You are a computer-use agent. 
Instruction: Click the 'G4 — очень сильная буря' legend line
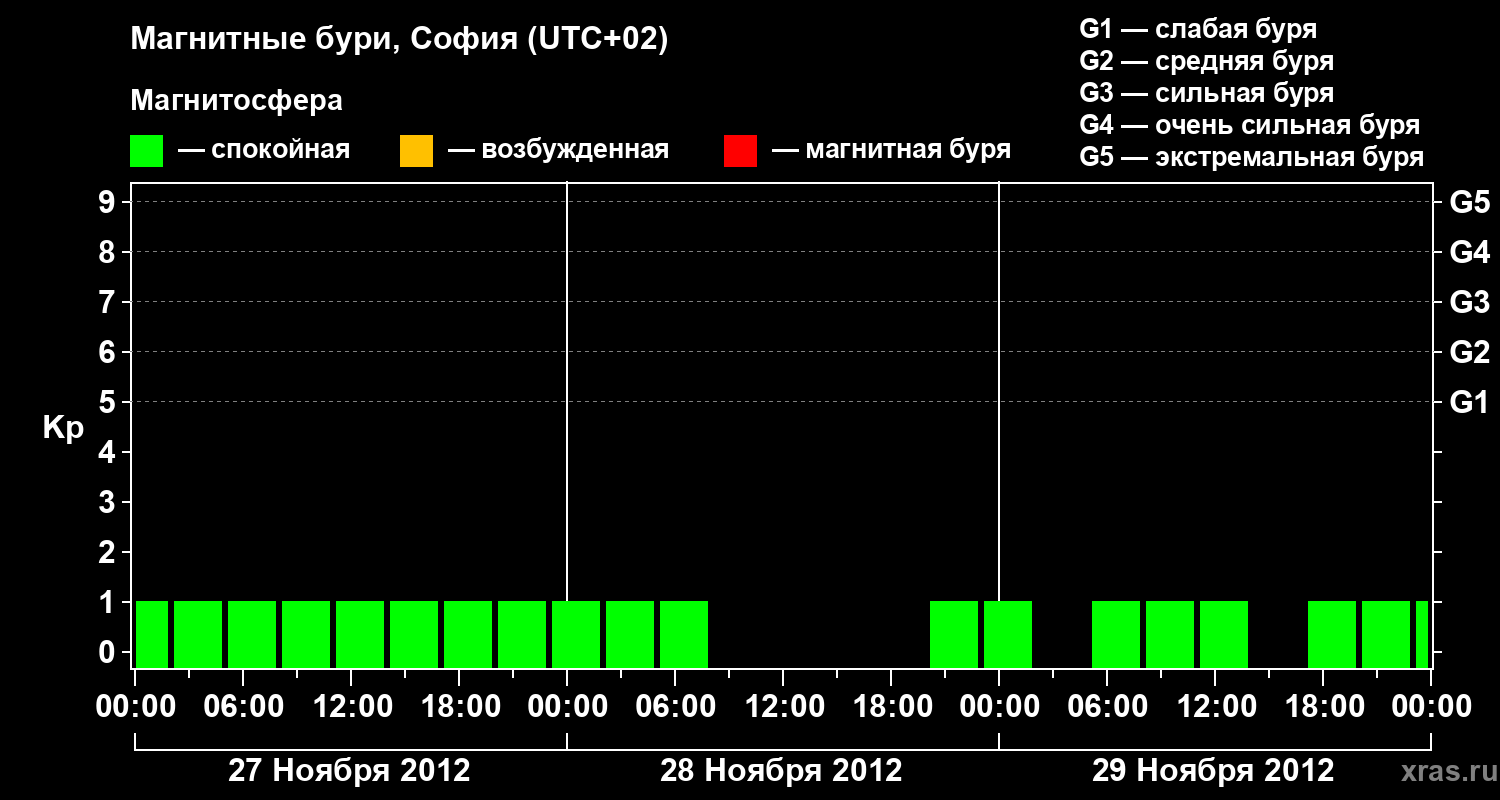coord(1250,125)
